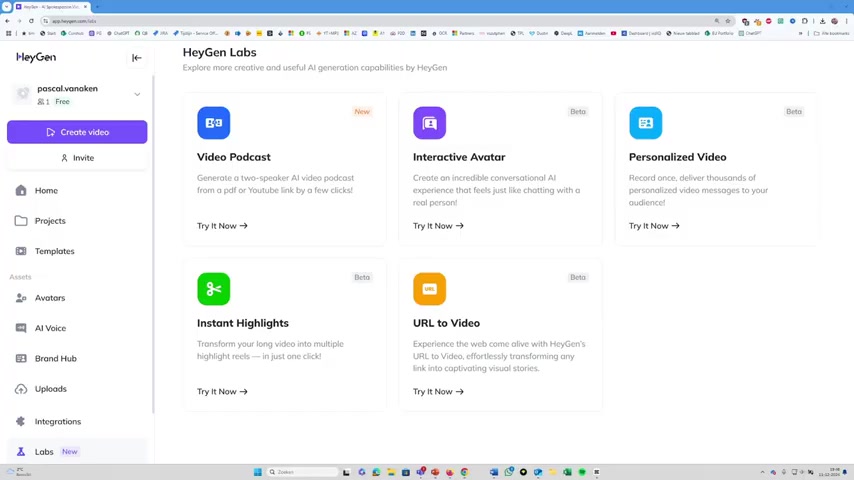
Task: Click the taskbar Zoeken search box
Action: click(x=302, y=472)
